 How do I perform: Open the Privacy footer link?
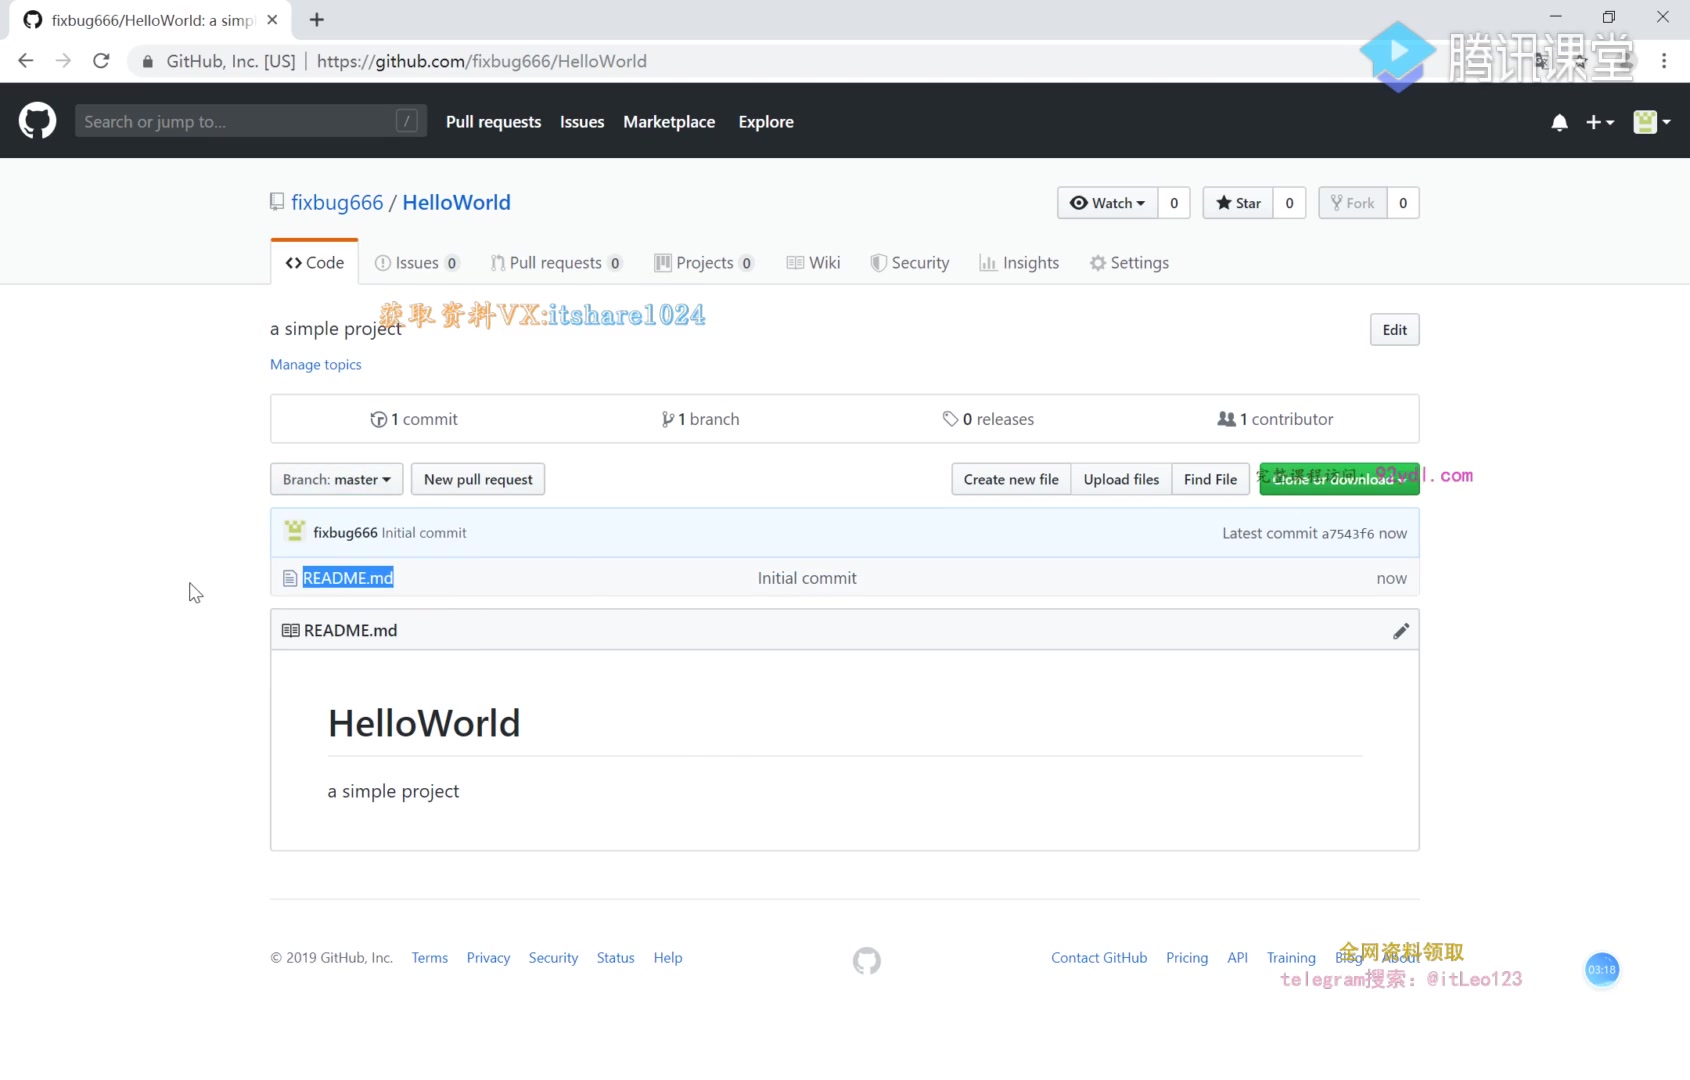[x=488, y=958]
